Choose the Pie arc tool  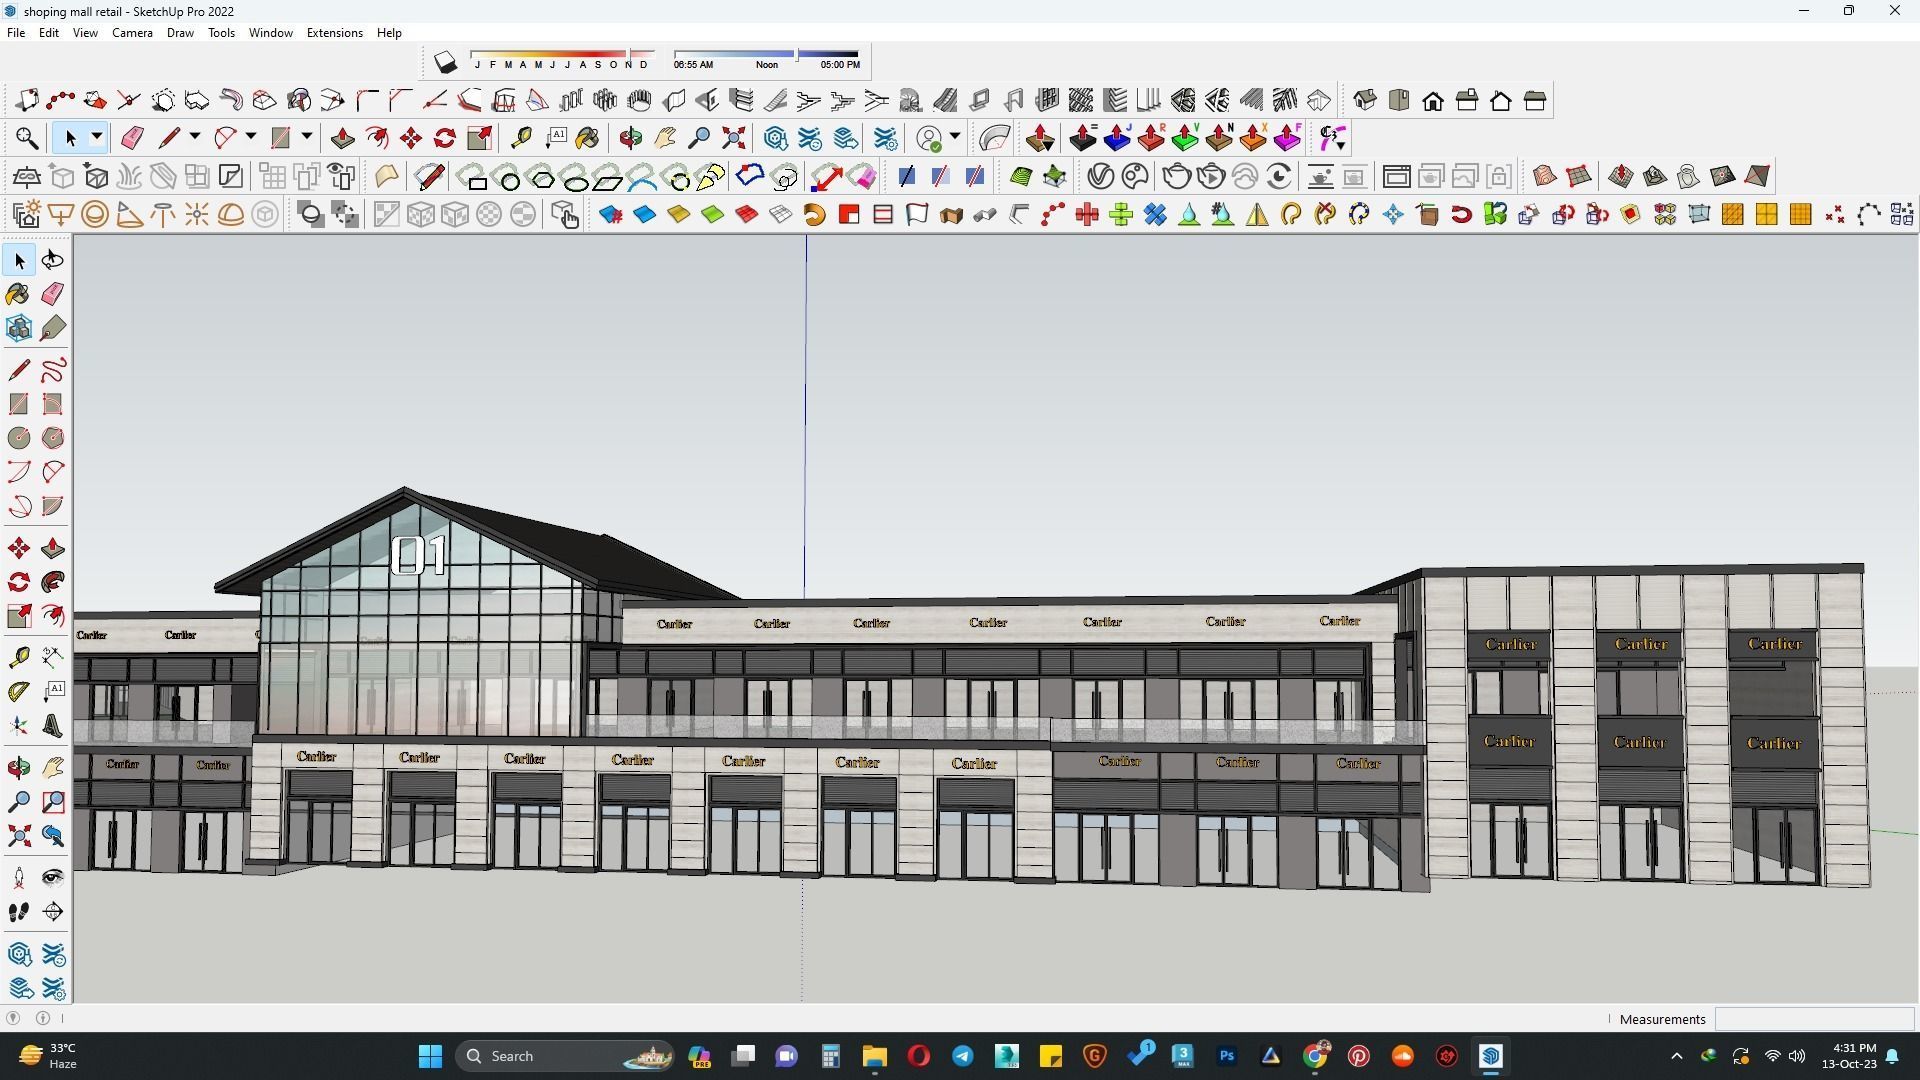(x=52, y=506)
